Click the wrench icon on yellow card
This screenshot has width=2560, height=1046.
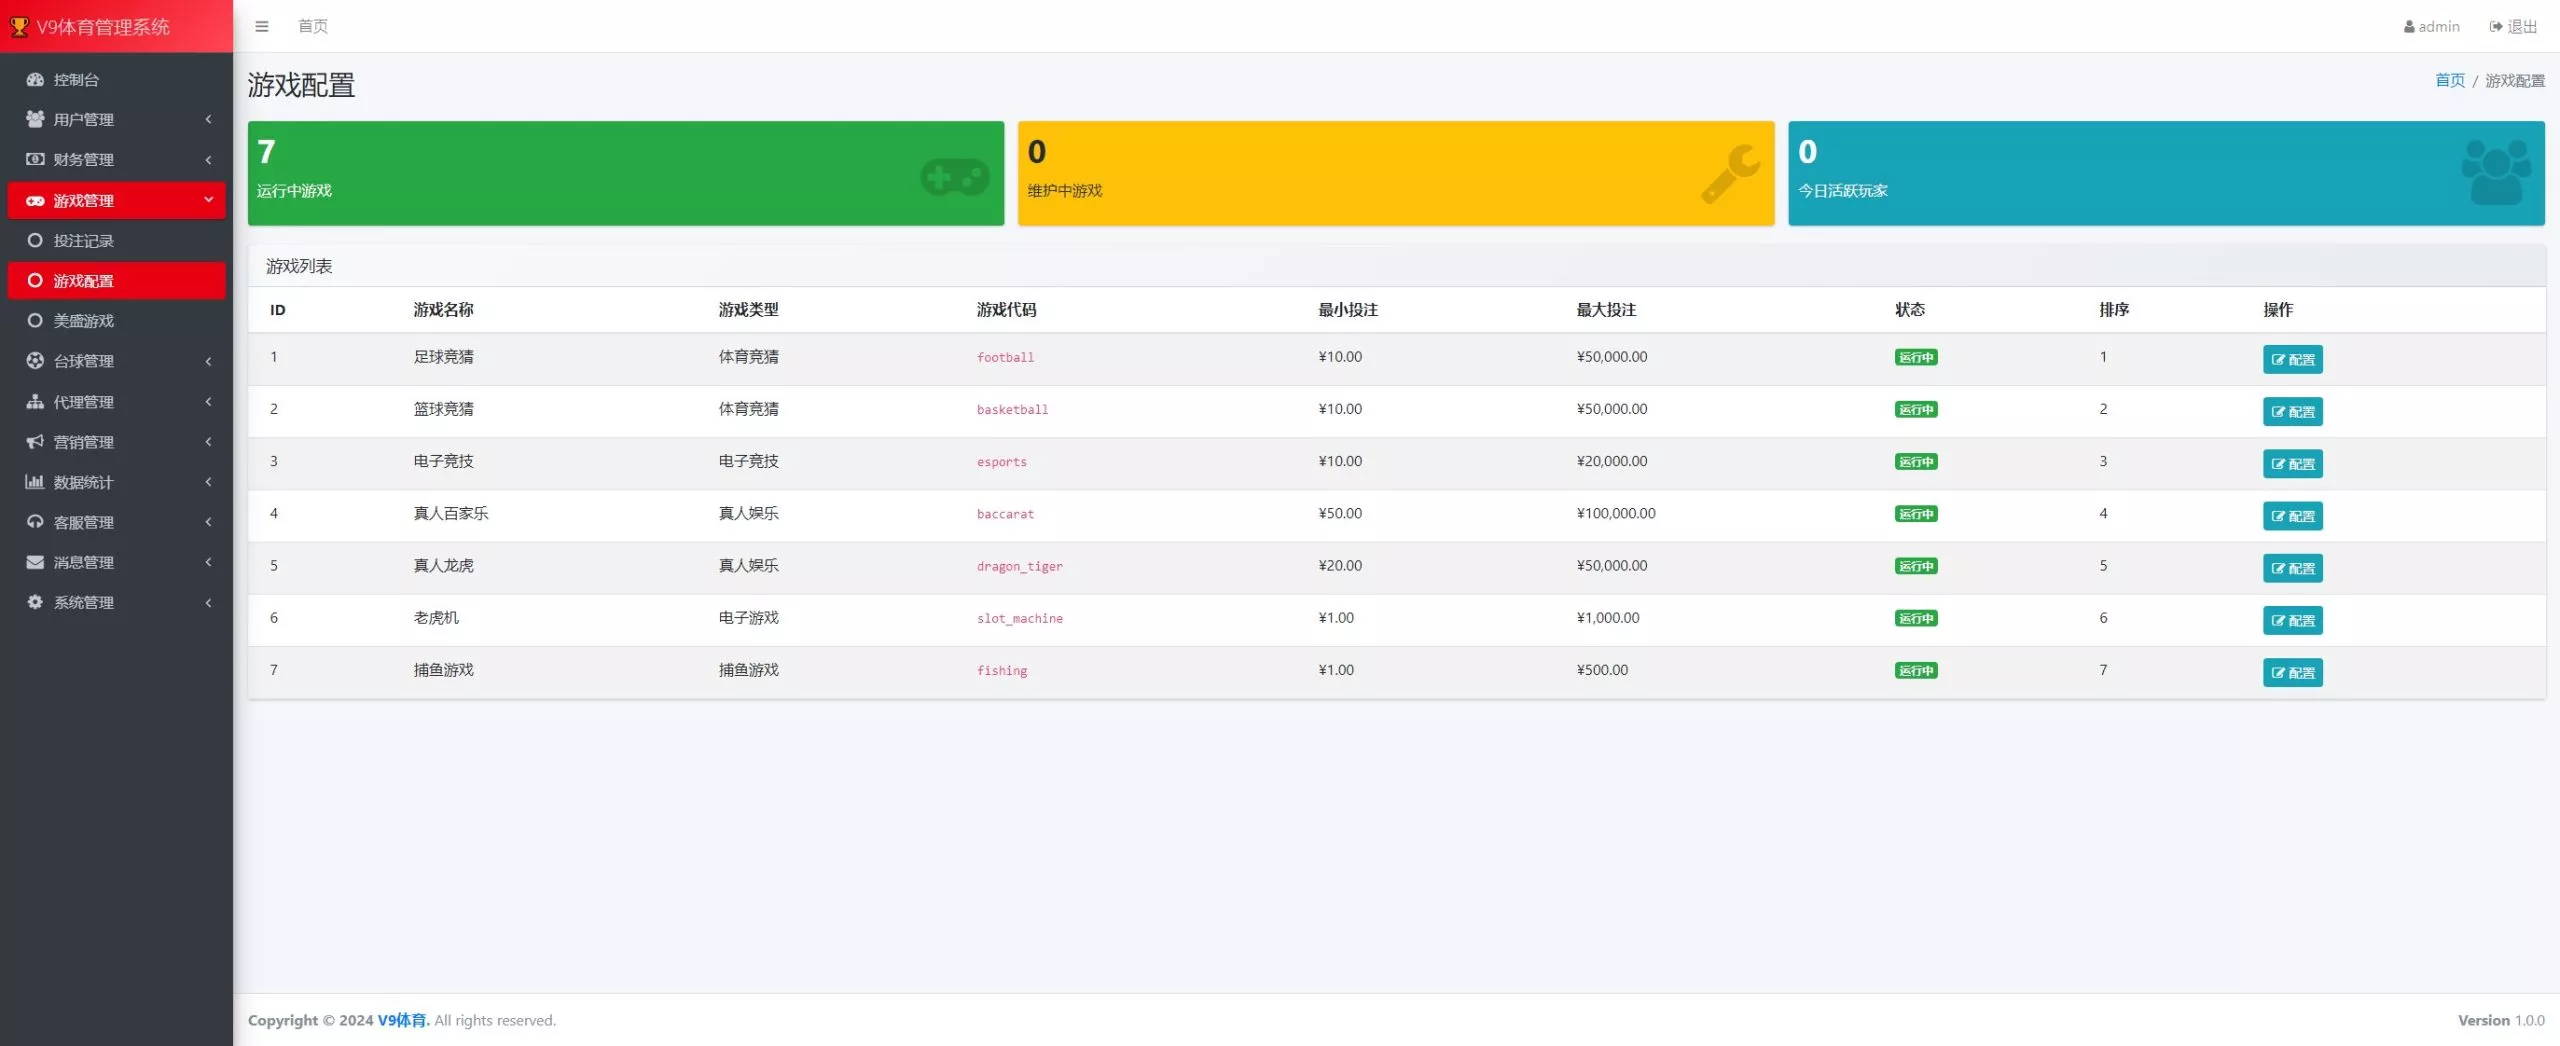1730,174
